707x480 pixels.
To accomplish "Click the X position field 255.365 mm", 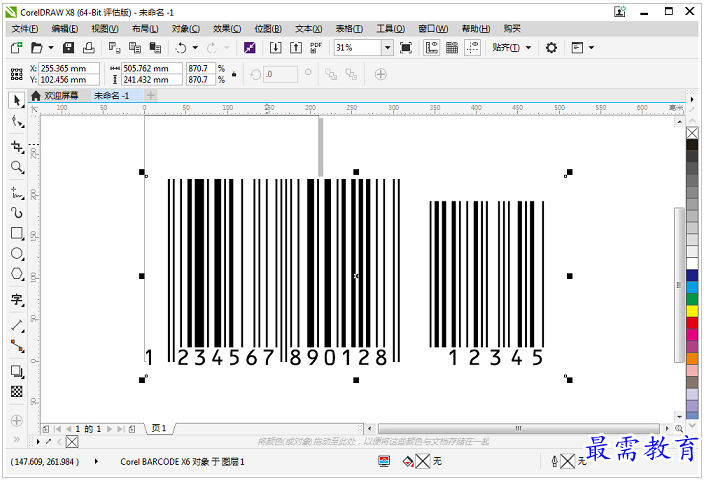I will [69, 69].
